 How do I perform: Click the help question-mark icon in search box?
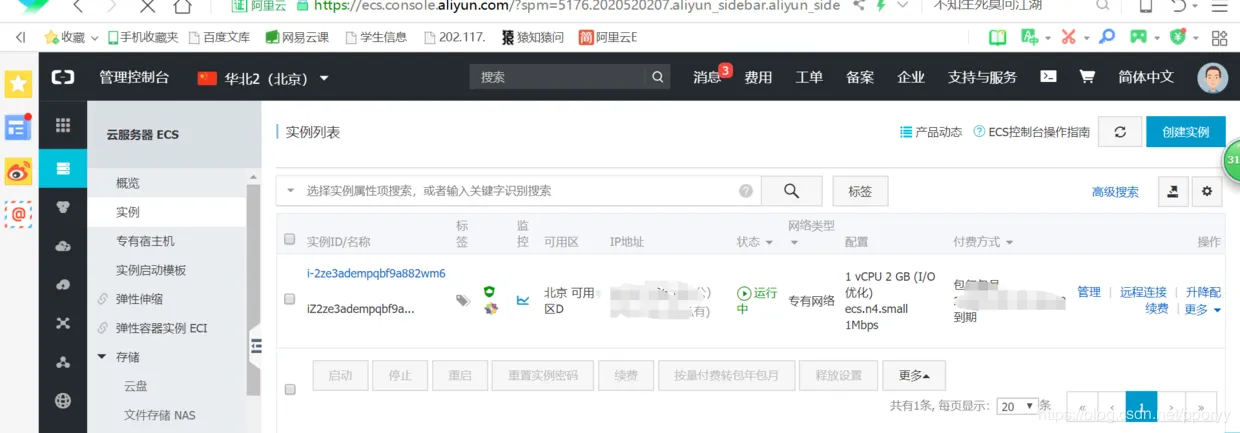746,191
